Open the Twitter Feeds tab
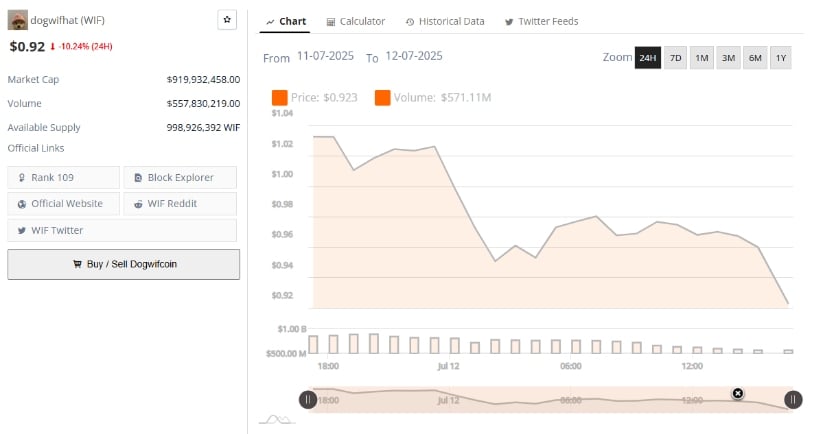The image size is (825, 434). (541, 22)
